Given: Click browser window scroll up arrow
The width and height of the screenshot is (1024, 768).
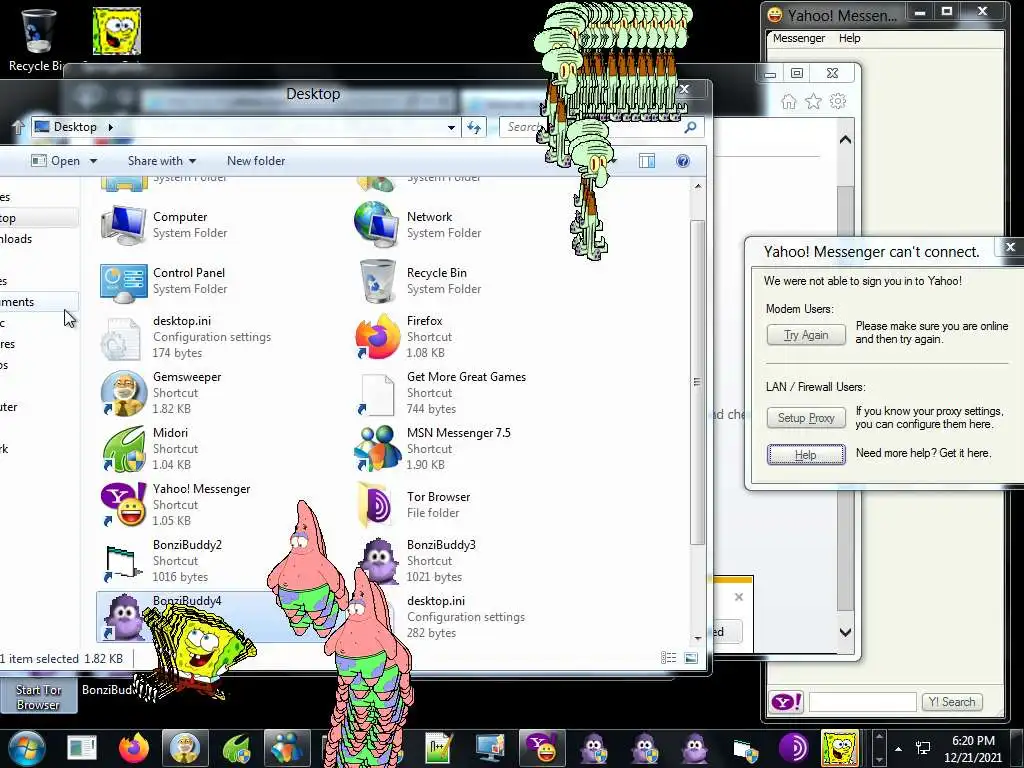Looking at the screenshot, I should pos(845,139).
